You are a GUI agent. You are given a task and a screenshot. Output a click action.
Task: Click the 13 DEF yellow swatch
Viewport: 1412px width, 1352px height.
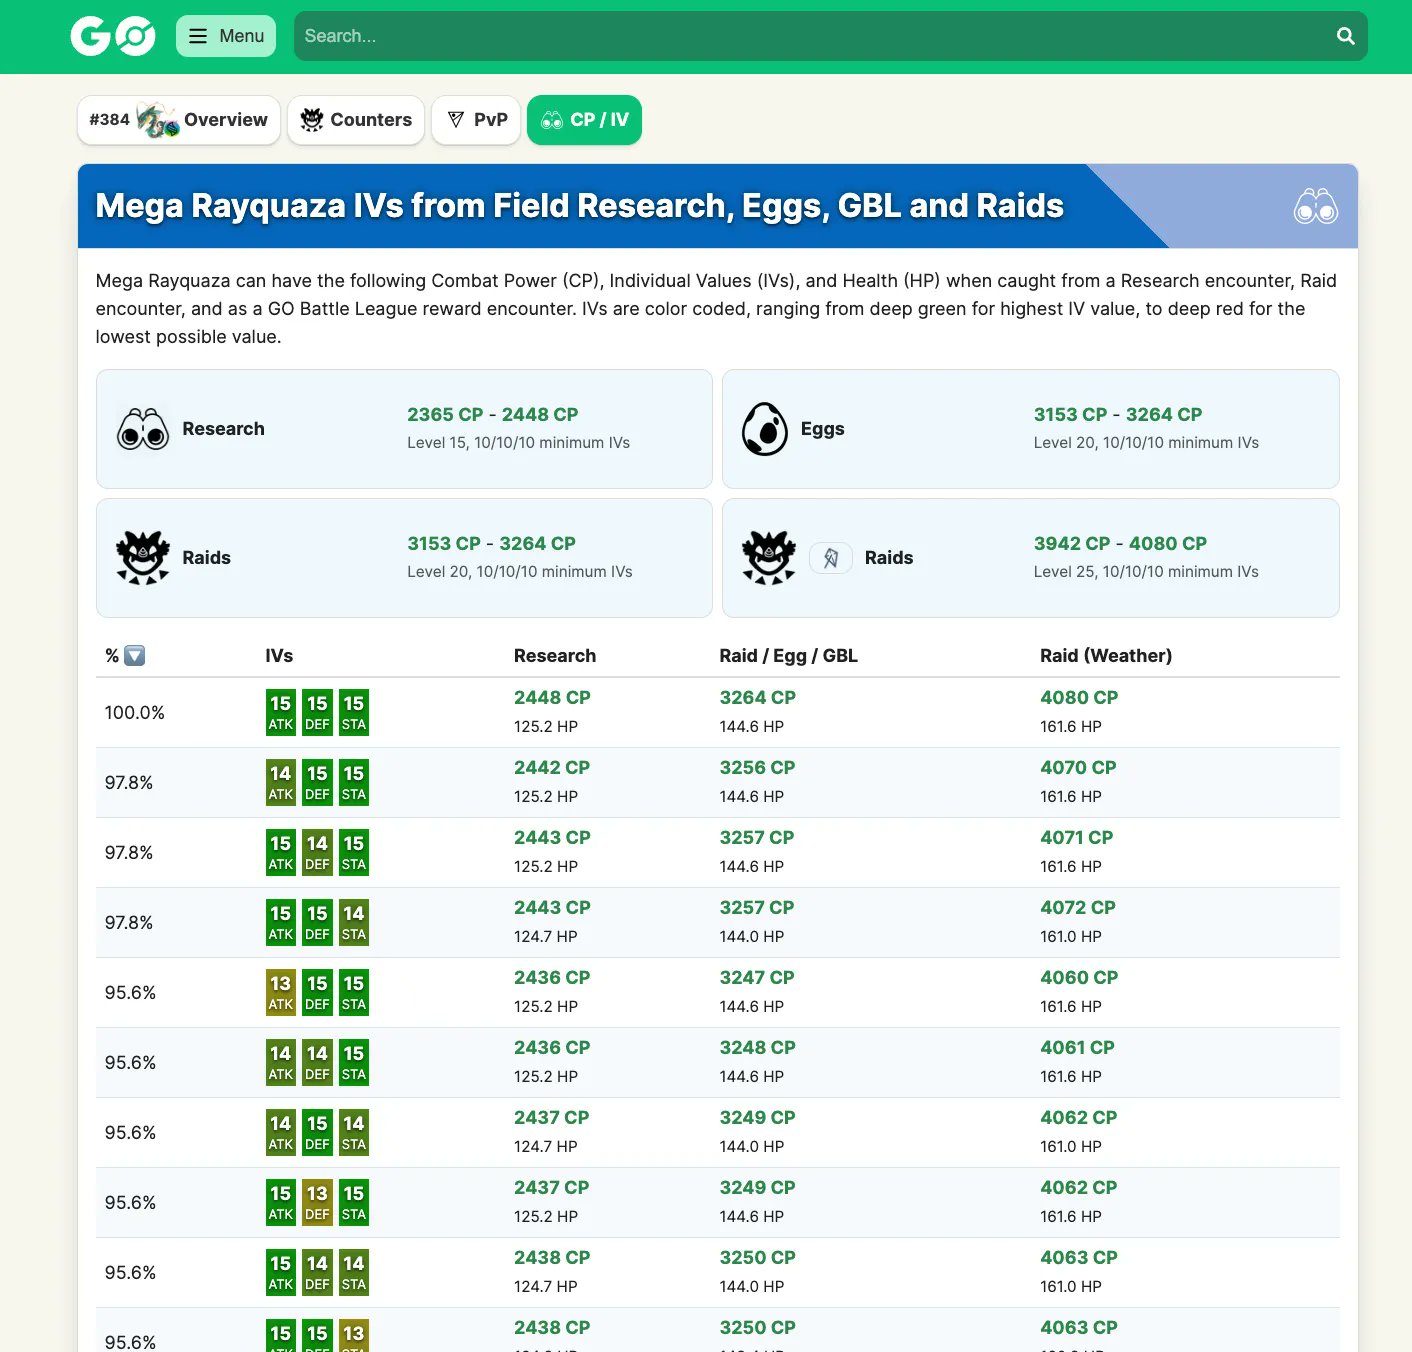pyautogui.click(x=317, y=1203)
